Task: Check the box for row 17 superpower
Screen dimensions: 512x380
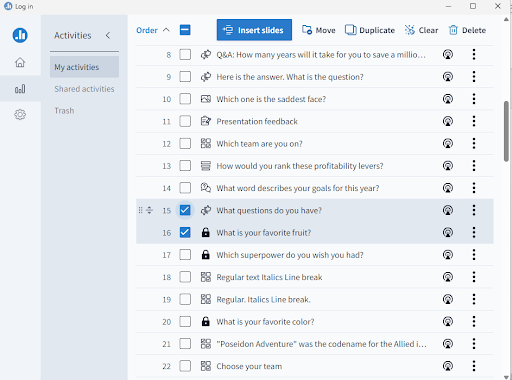Action: click(x=185, y=255)
